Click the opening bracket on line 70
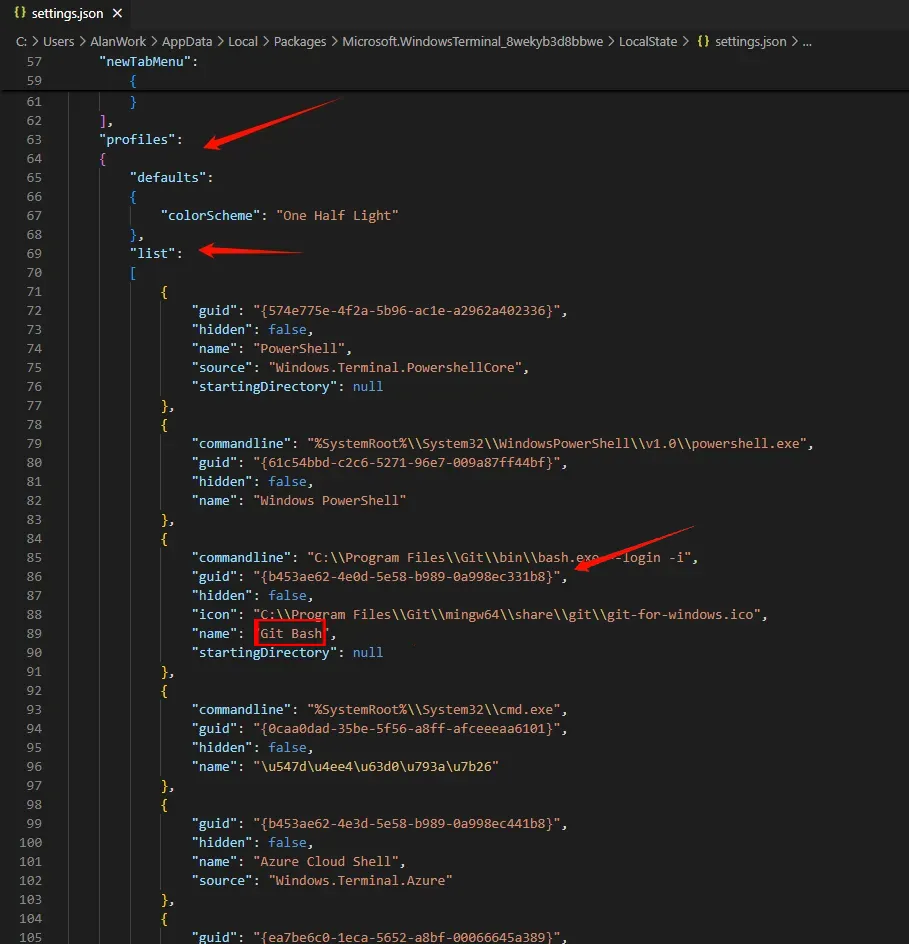 click(x=133, y=273)
